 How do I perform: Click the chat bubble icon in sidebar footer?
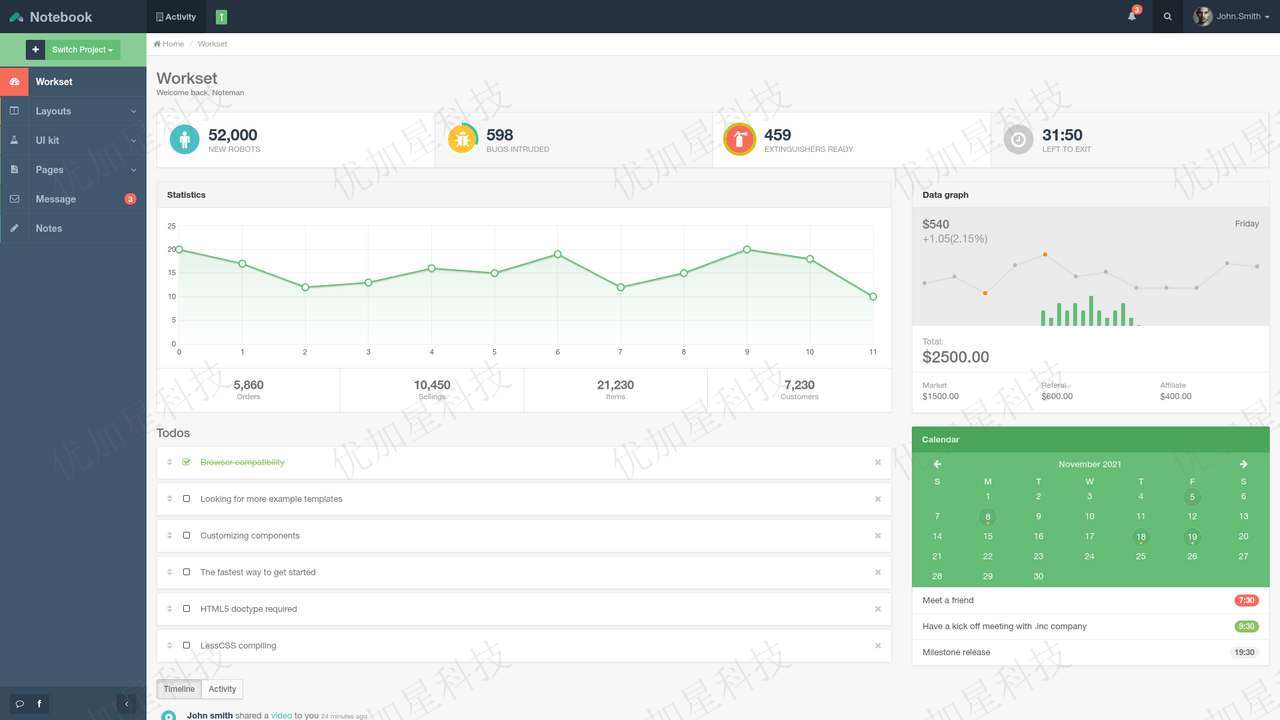(19, 704)
